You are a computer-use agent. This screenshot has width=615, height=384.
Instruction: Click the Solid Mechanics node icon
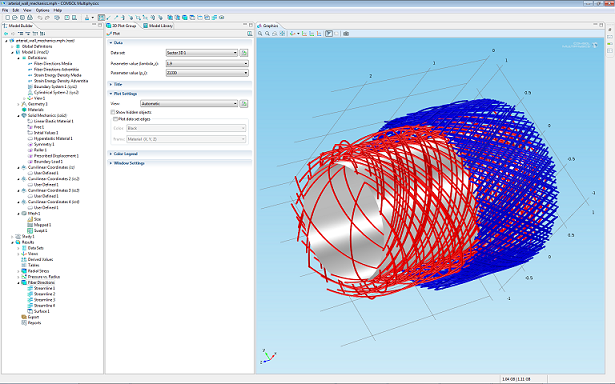[x=24, y=115]
